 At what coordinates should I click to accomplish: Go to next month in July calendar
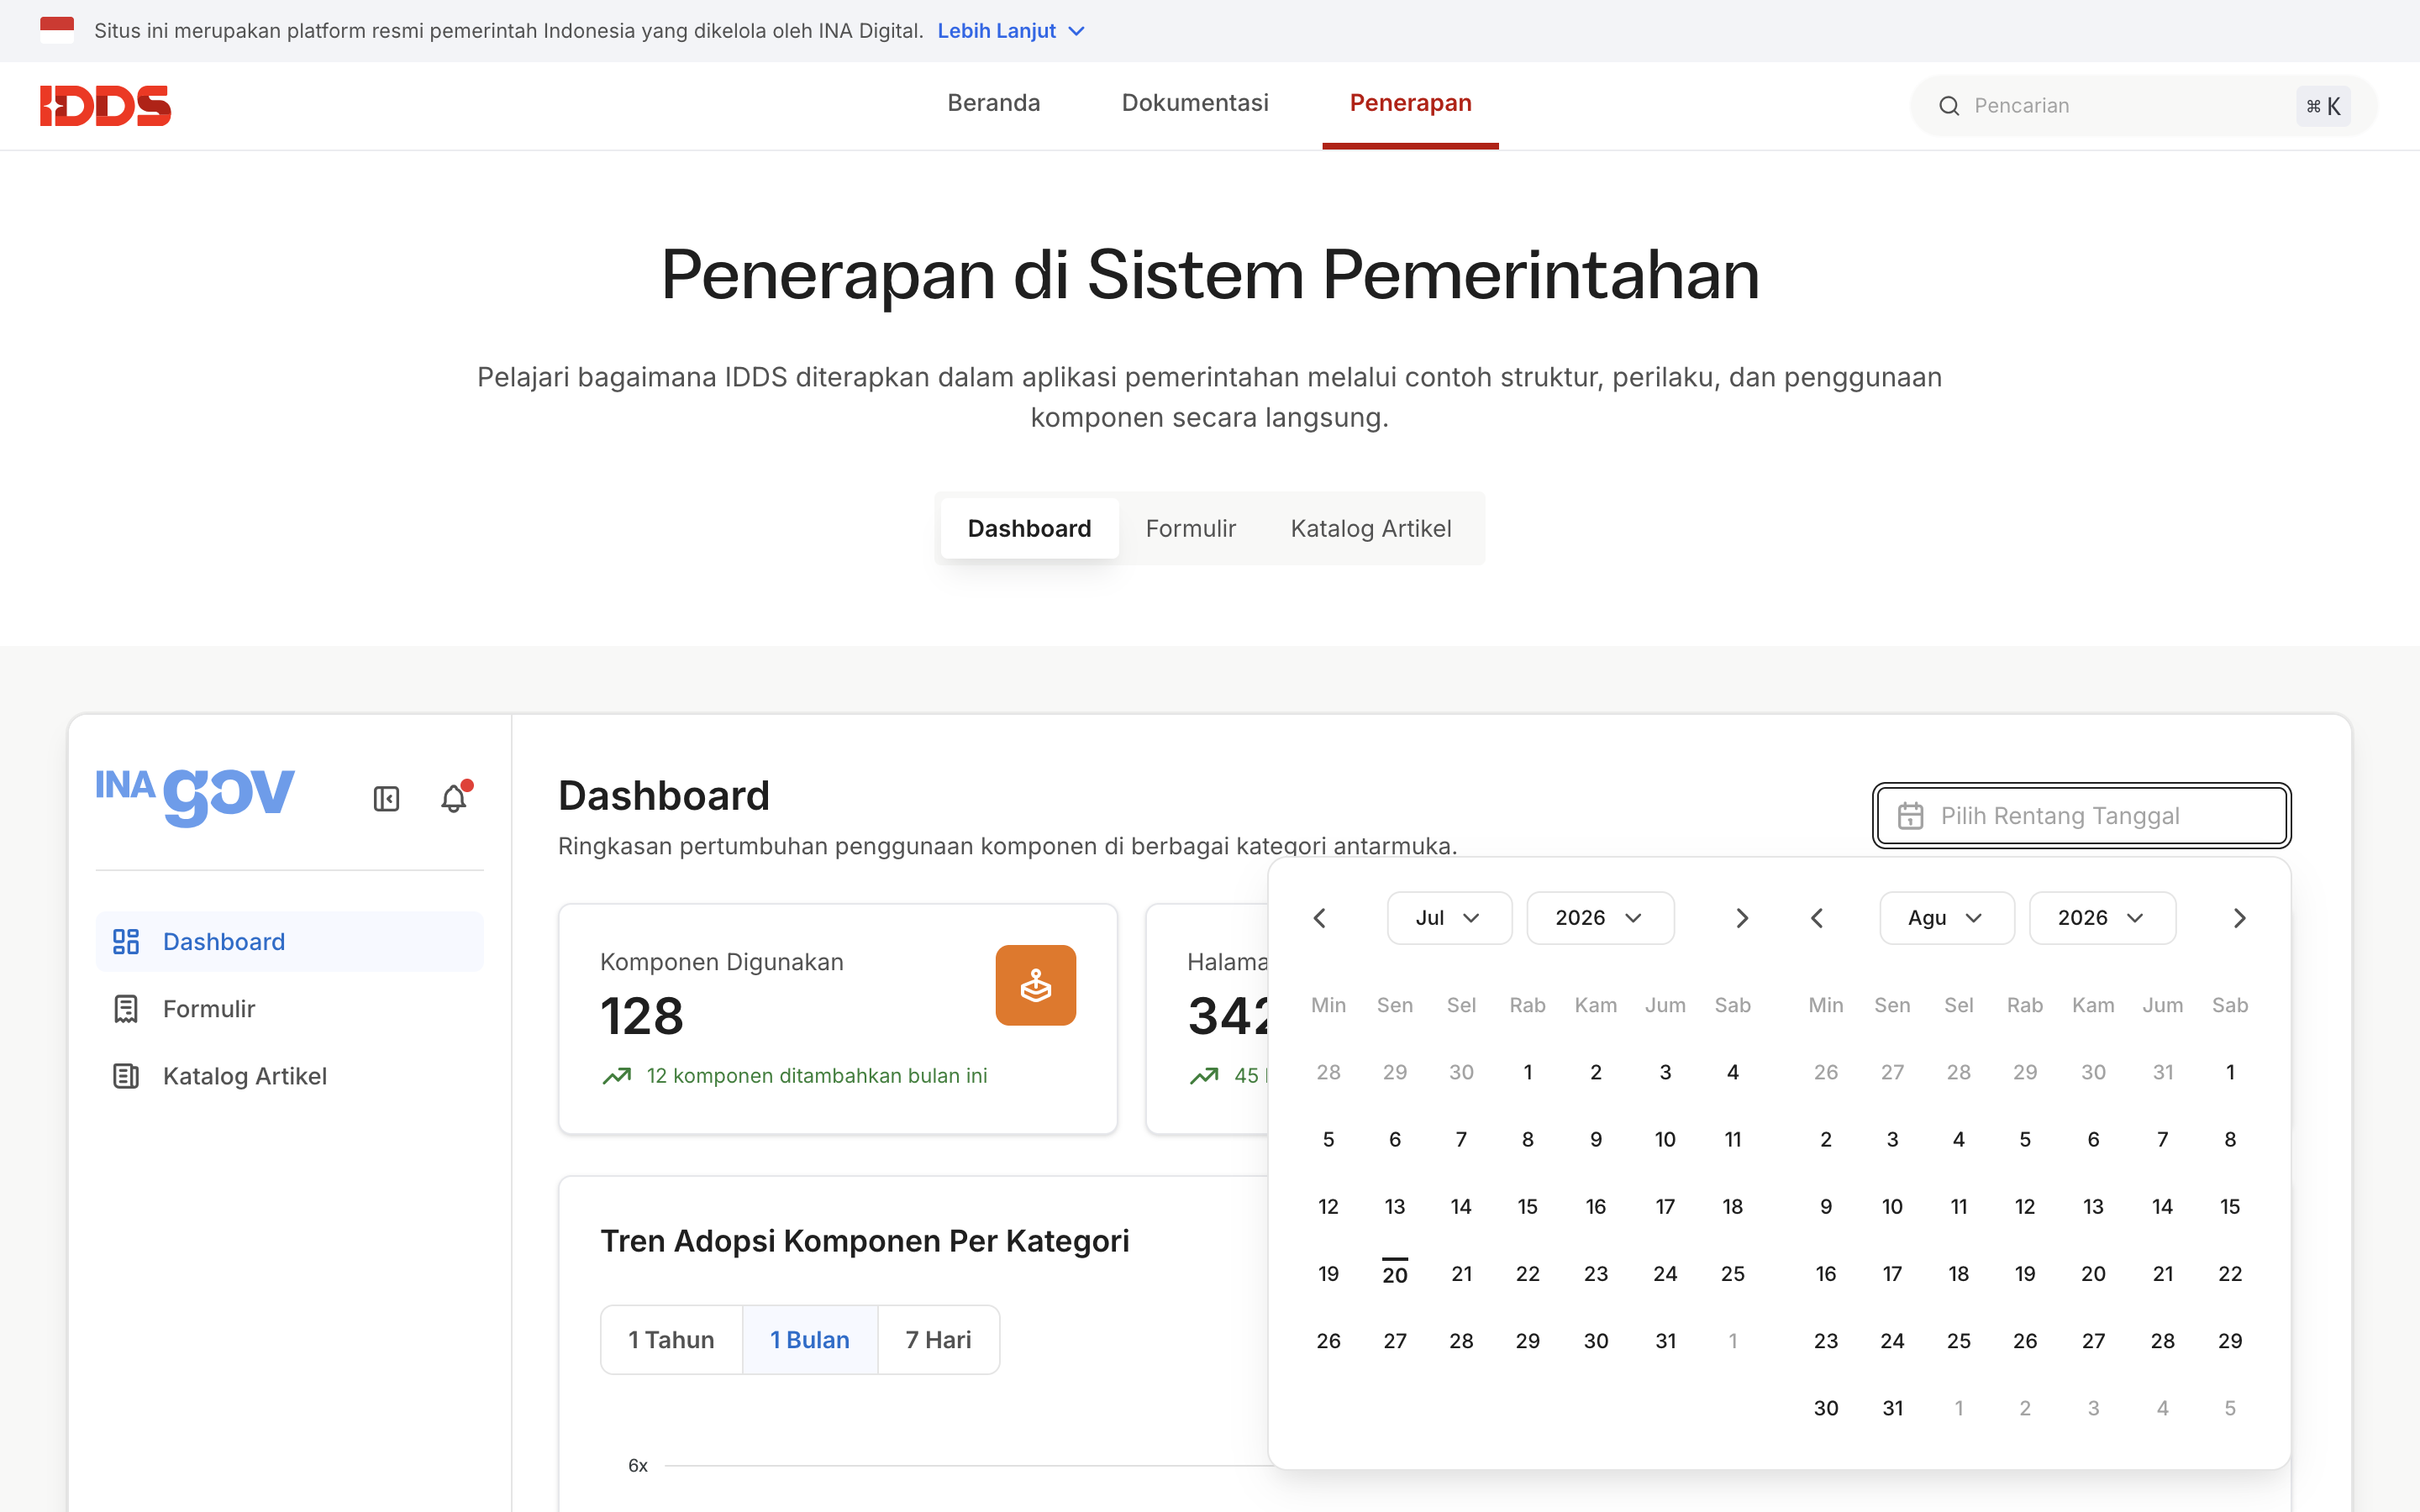[x=1741, y=918]
